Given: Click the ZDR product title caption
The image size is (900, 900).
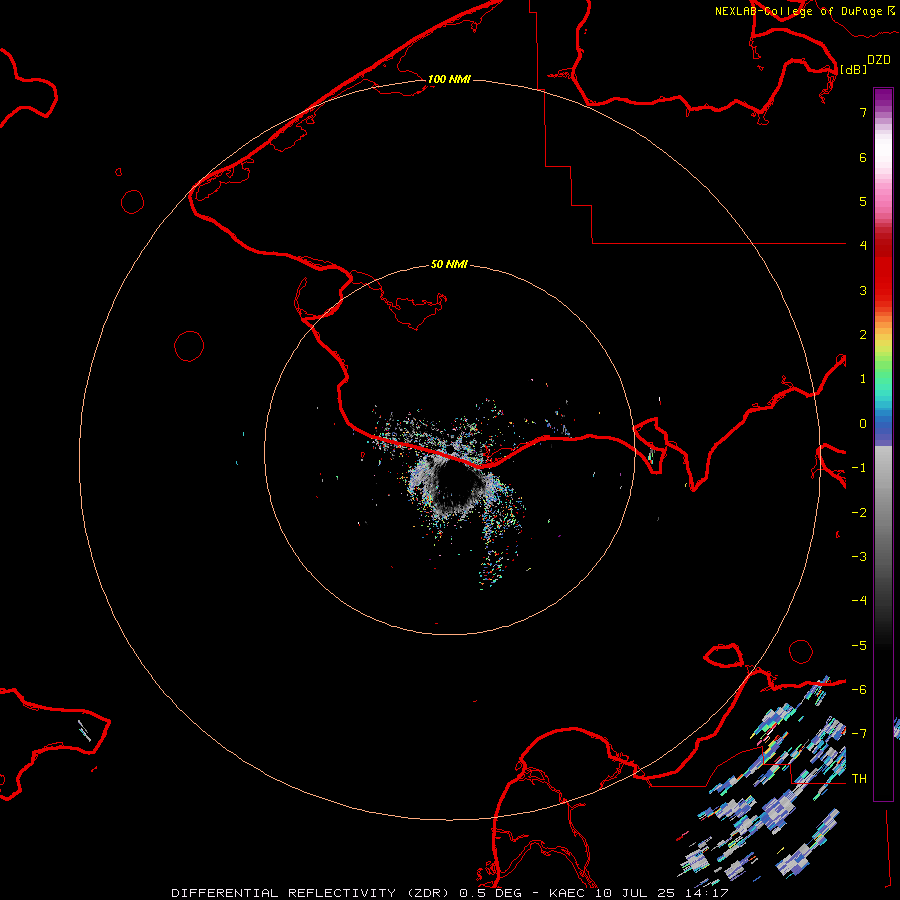Looking at the screenshot, I should [x=449, y=893].
